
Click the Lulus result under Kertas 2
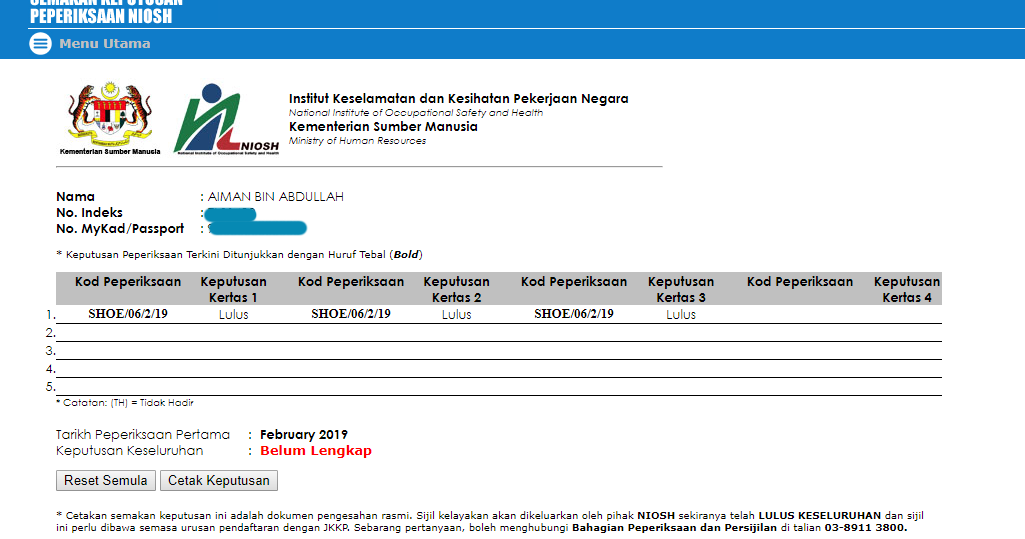(456, 315)
